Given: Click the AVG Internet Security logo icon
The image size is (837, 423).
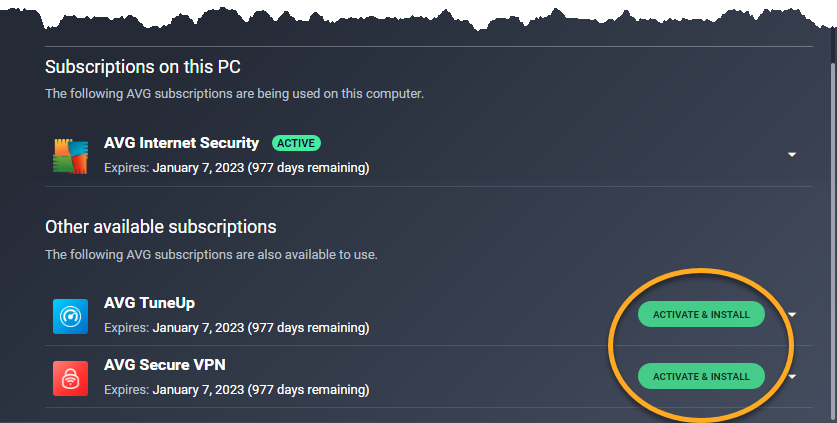Looking at the screenshot, I should click(x=70, y=156).
